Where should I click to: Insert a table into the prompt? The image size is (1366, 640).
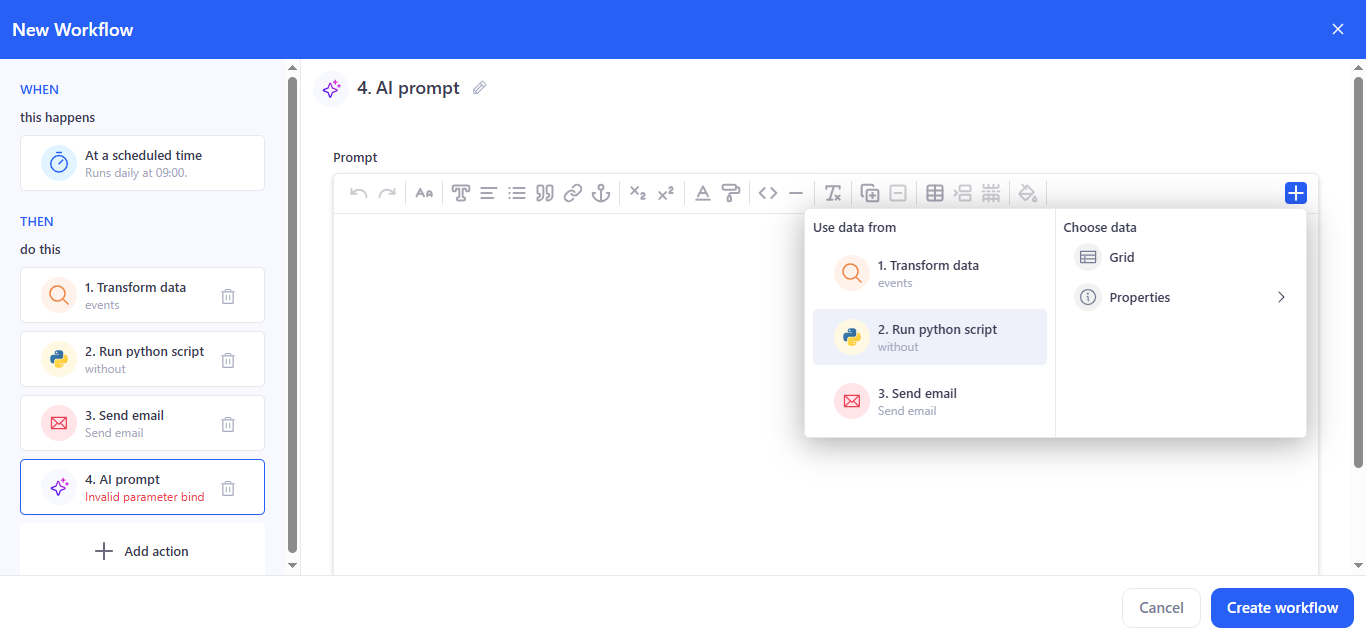coord(935,192)
